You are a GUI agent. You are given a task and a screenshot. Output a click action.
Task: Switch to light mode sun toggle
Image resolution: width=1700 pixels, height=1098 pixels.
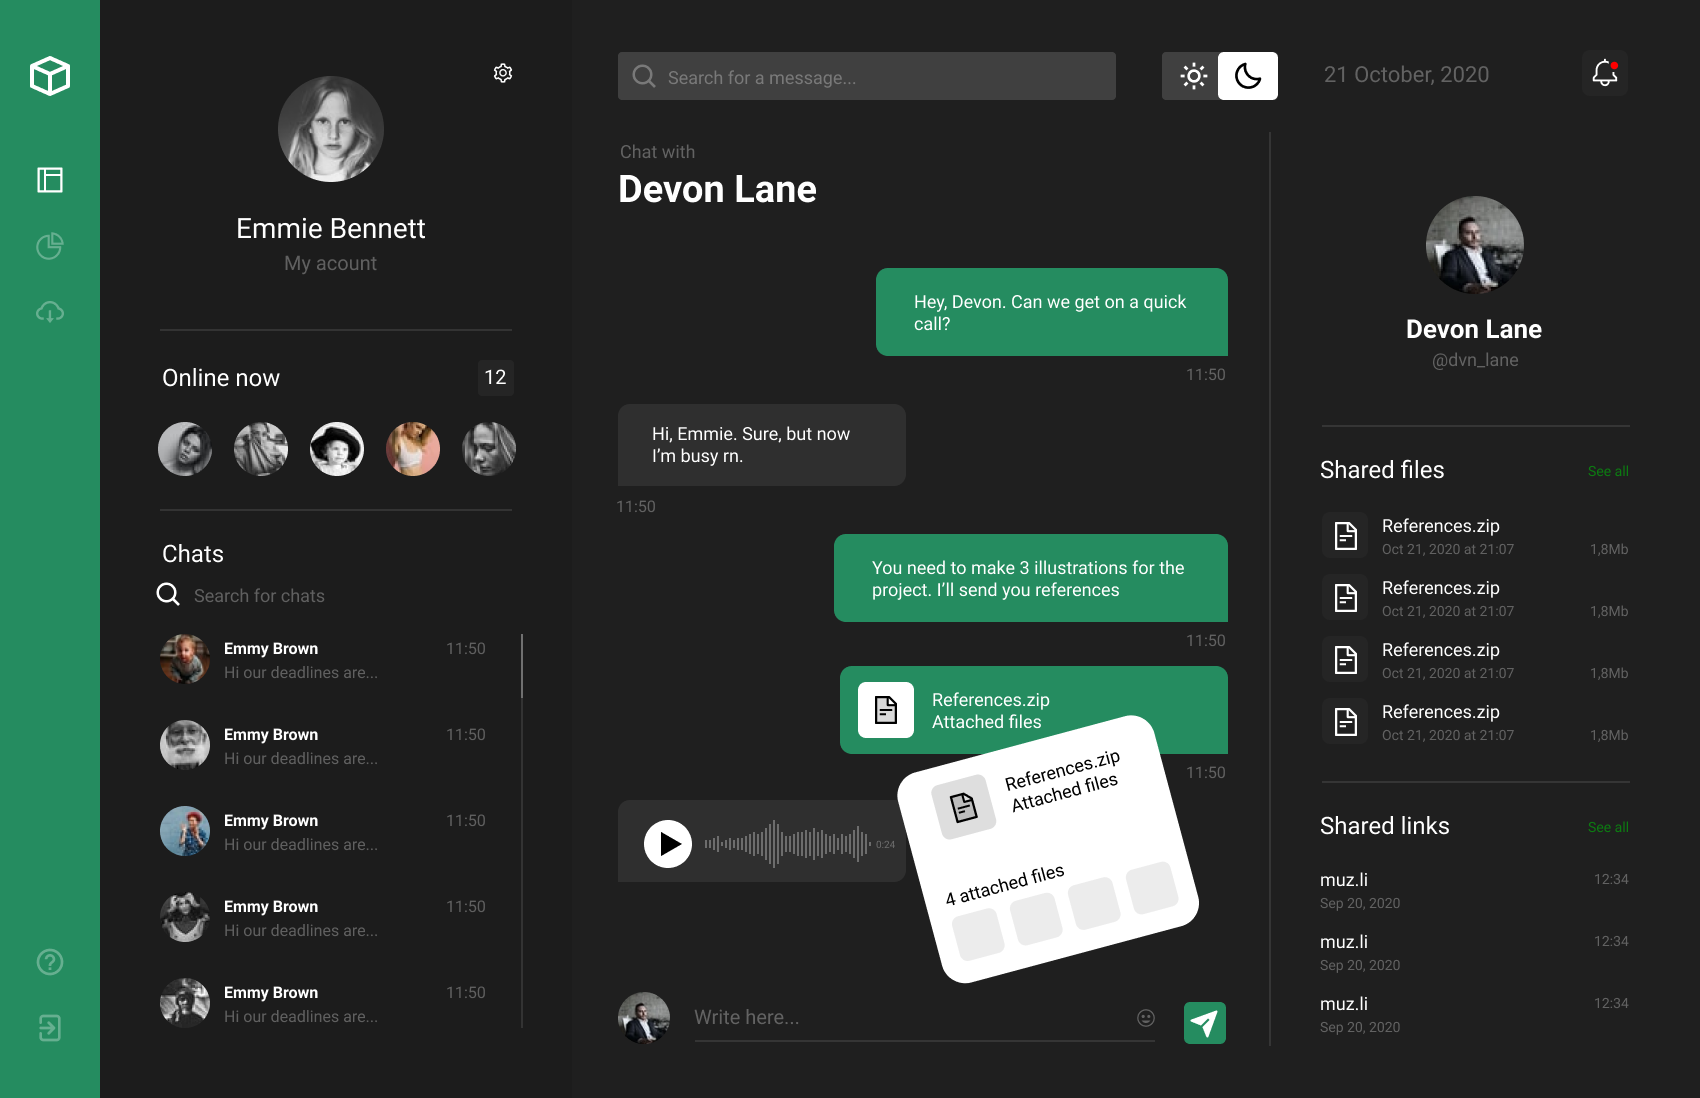click(1192, 76)
